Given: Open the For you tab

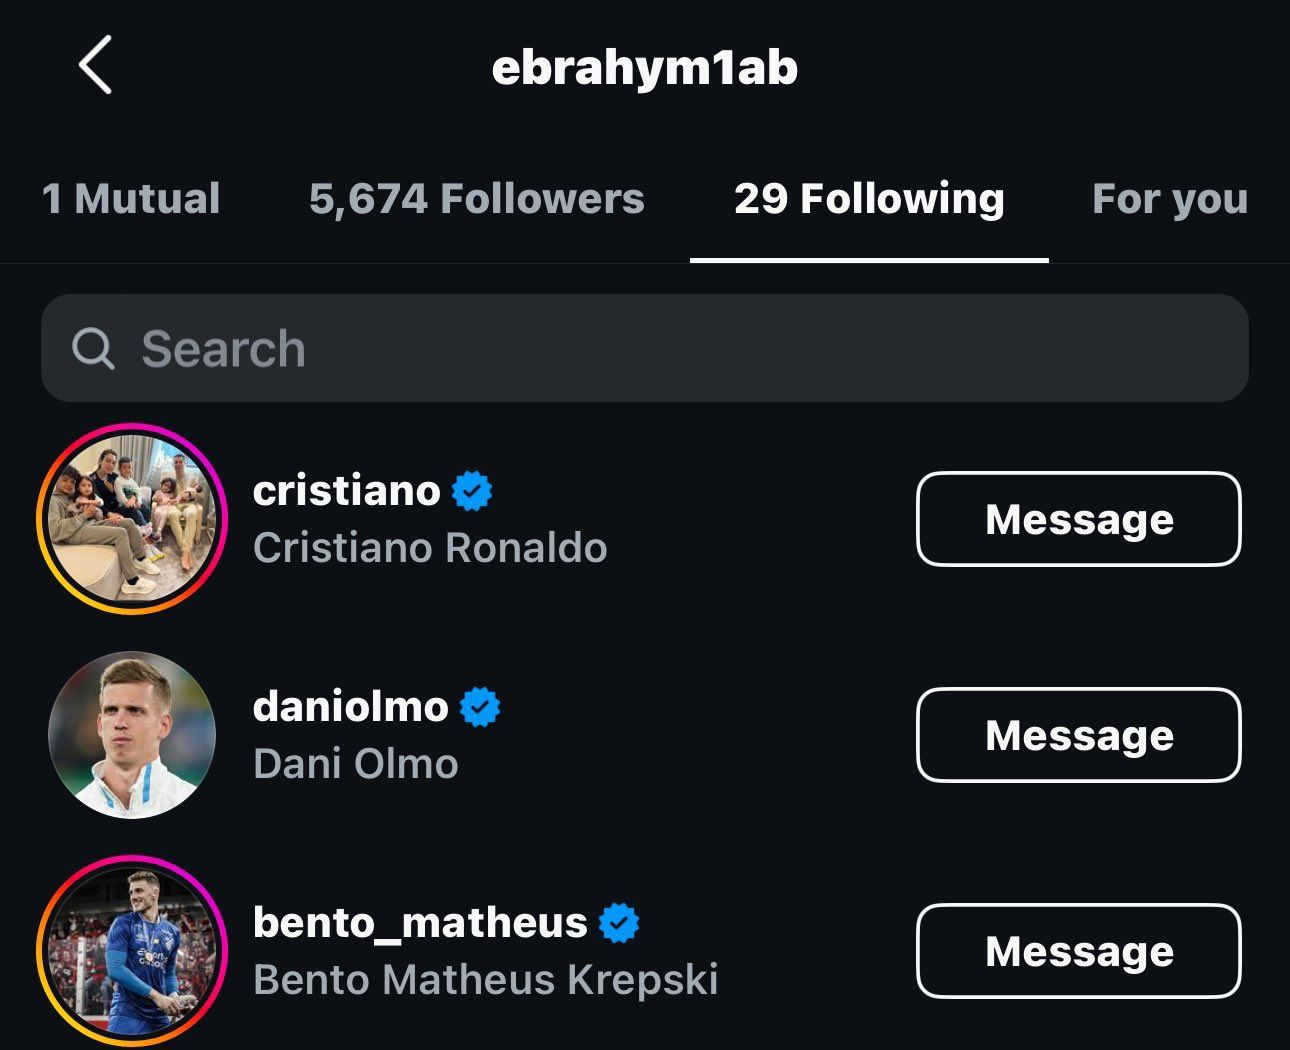Looking at the screenshot, I should 1169,199.
